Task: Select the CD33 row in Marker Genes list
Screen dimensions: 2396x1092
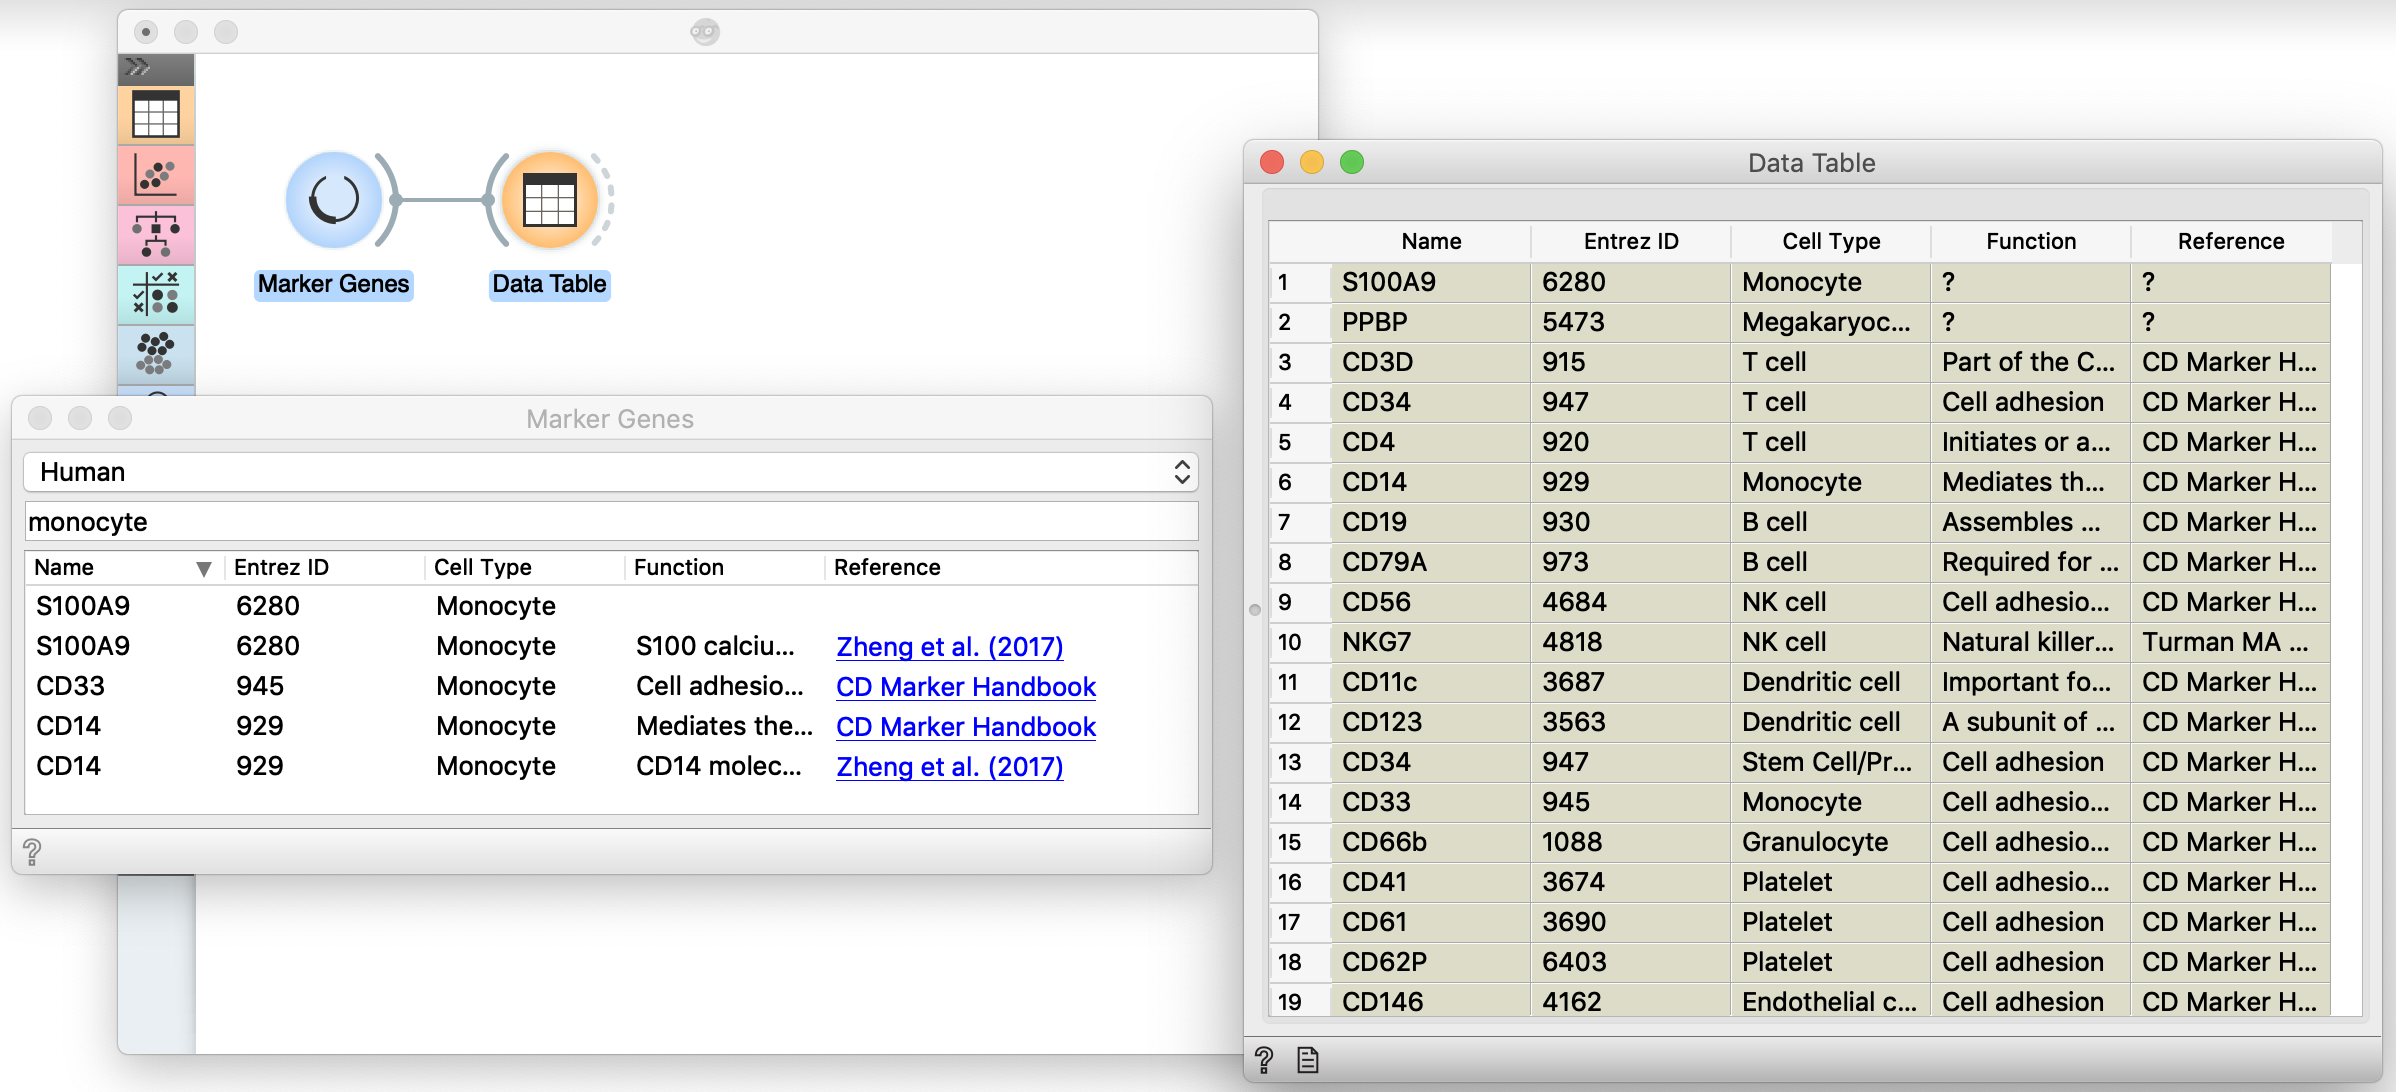Action: tap(68, 685)
